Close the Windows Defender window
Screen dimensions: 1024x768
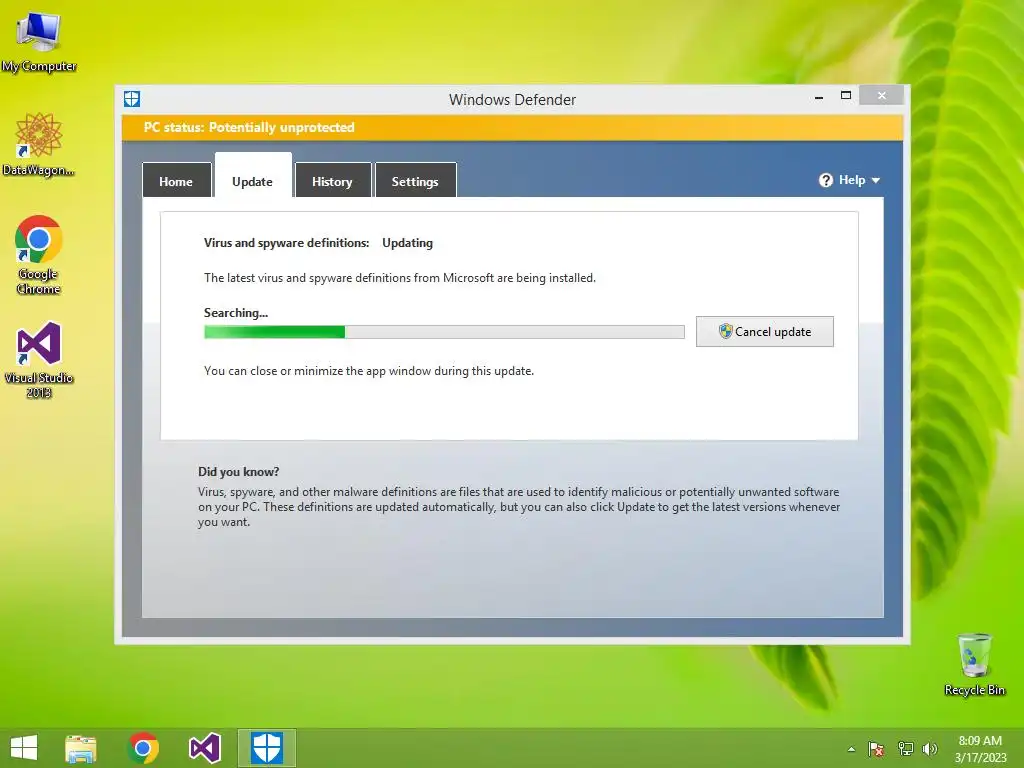(882, 96)
